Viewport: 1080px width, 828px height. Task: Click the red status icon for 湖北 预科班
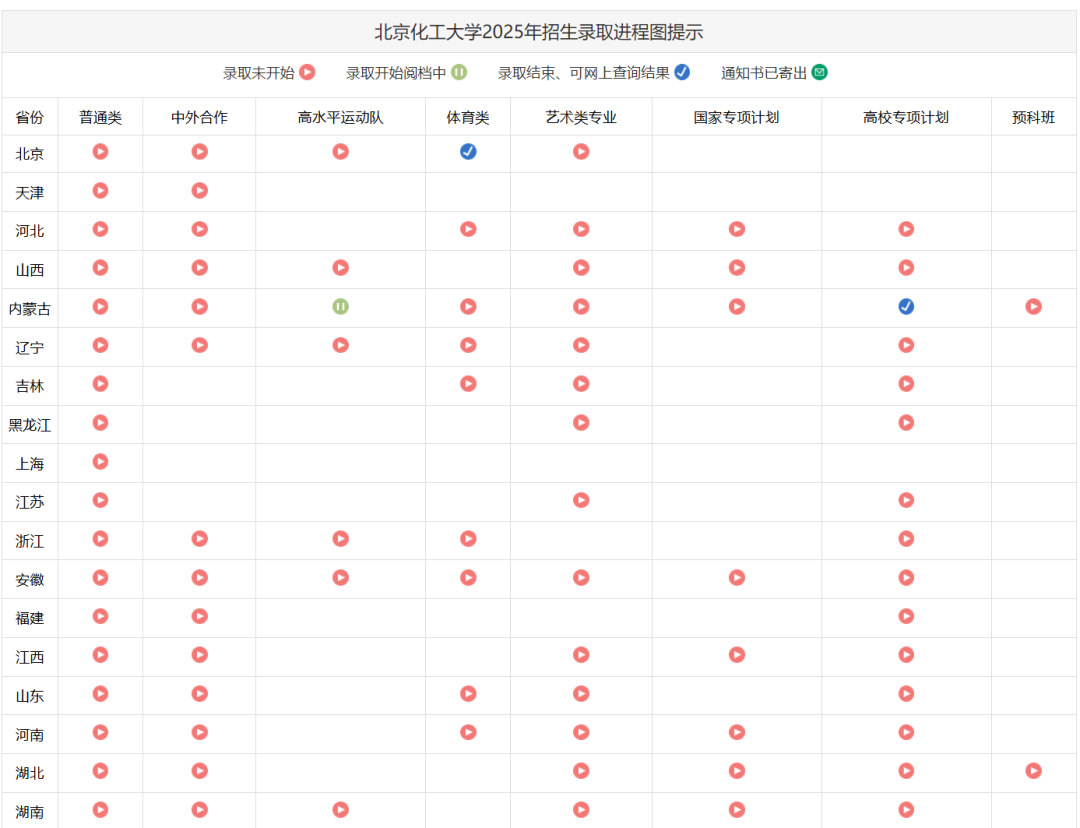point(1033,771)
